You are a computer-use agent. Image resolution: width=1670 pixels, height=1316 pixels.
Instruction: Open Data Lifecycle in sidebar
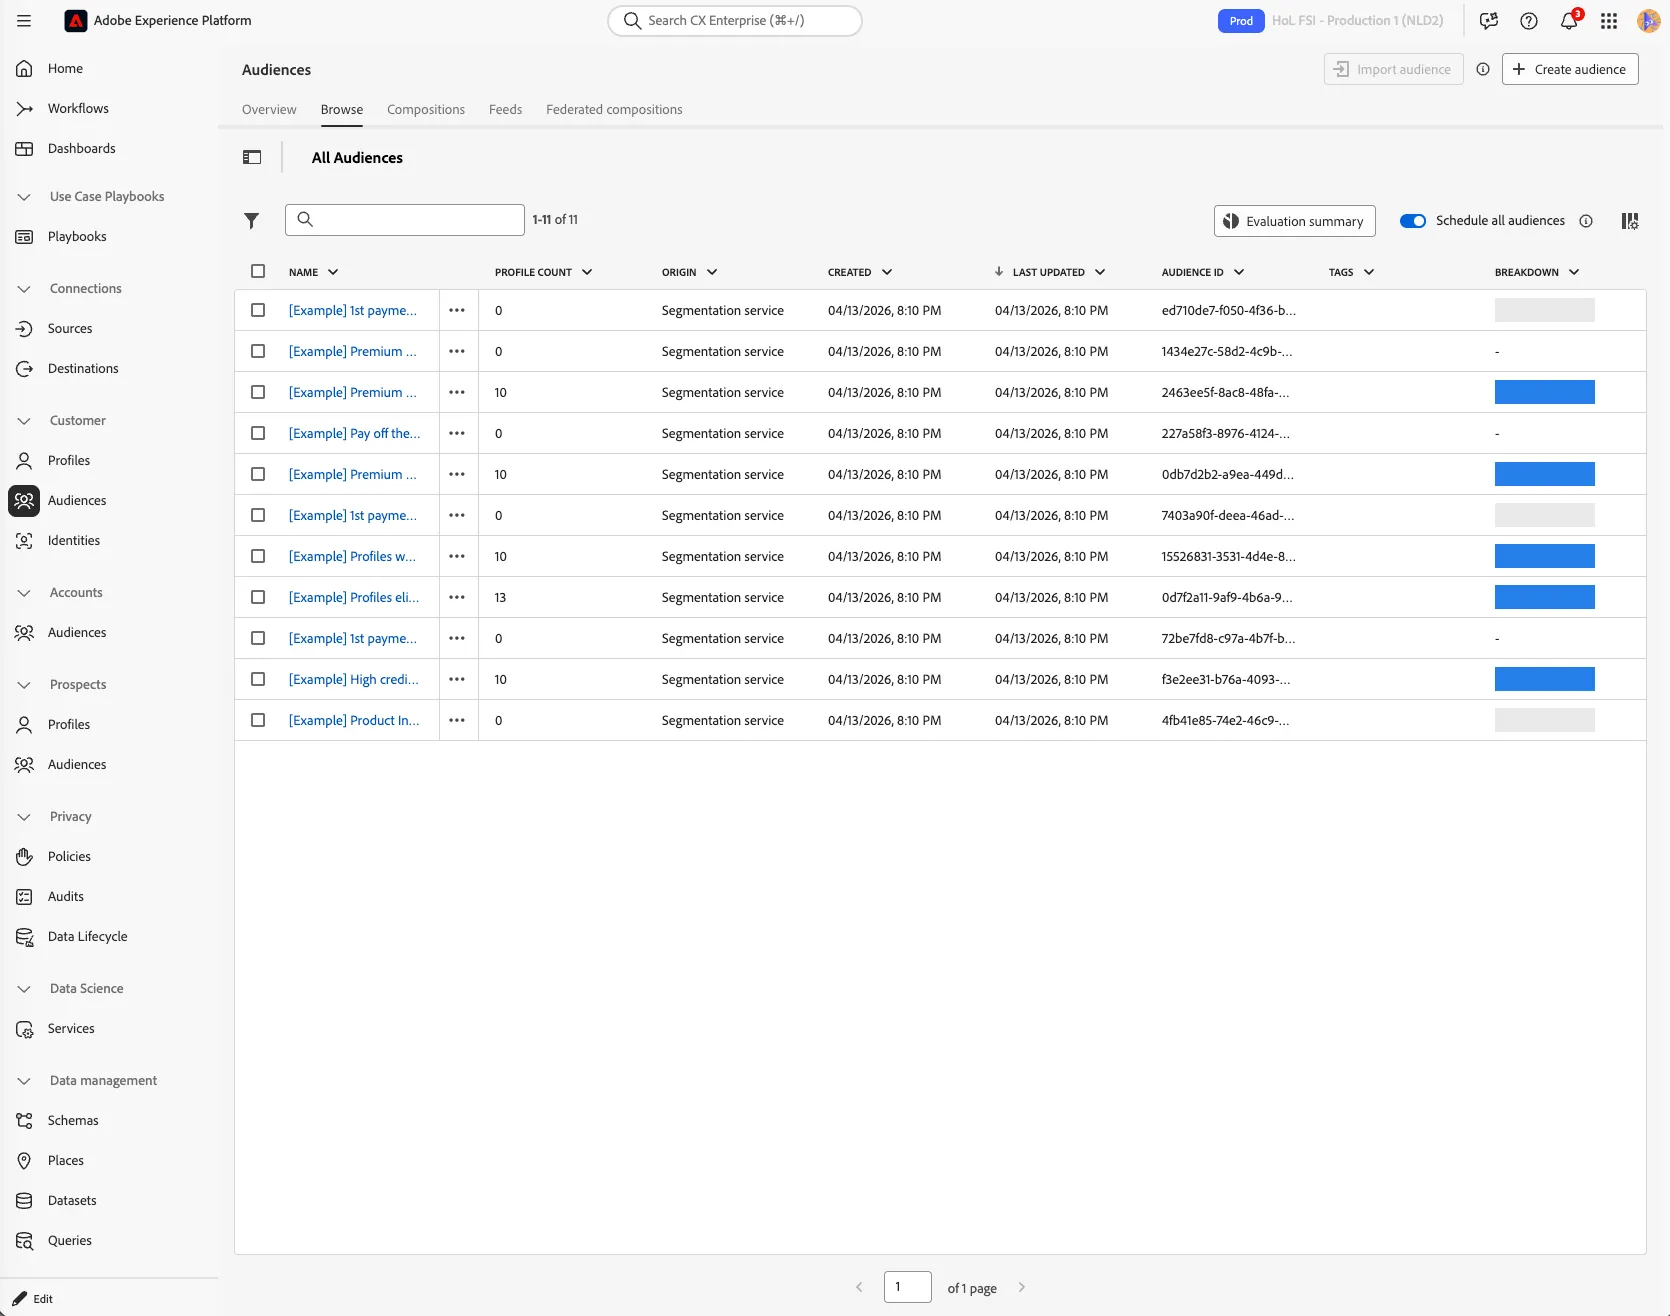pos(88,936)
